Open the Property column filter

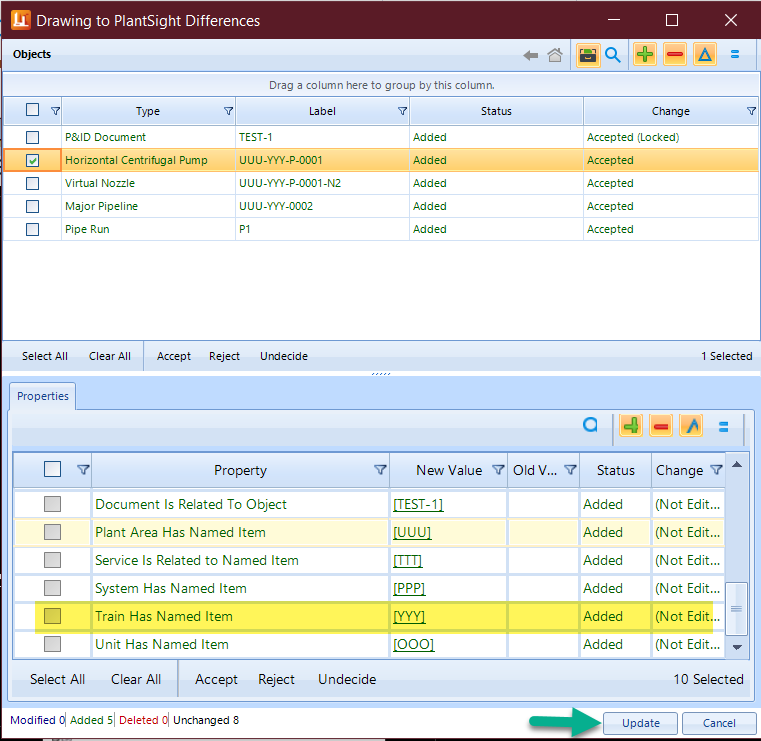coord(380,470)
